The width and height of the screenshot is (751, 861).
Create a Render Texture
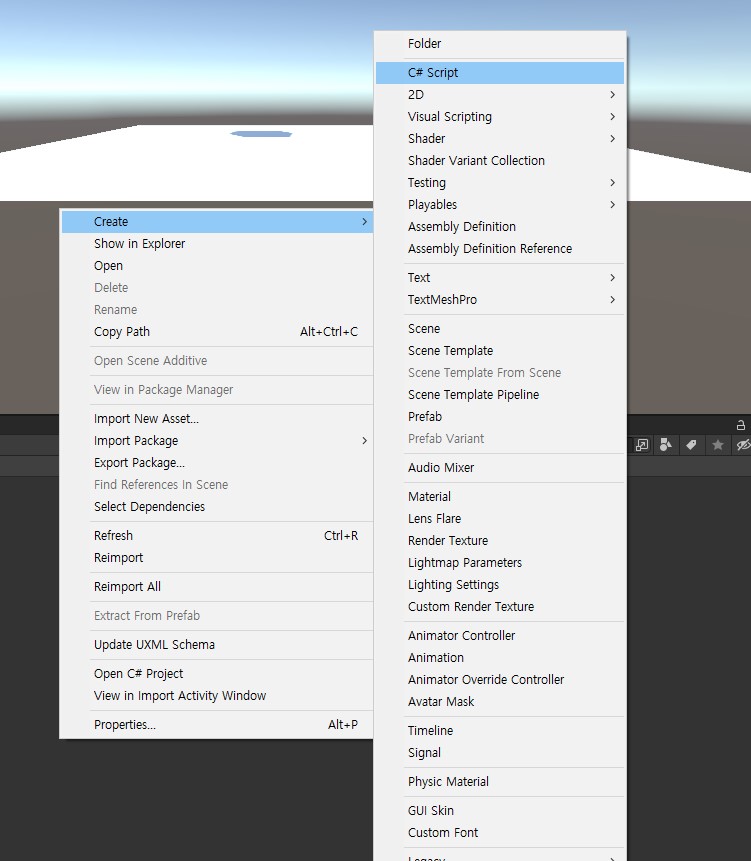(500, 541)
